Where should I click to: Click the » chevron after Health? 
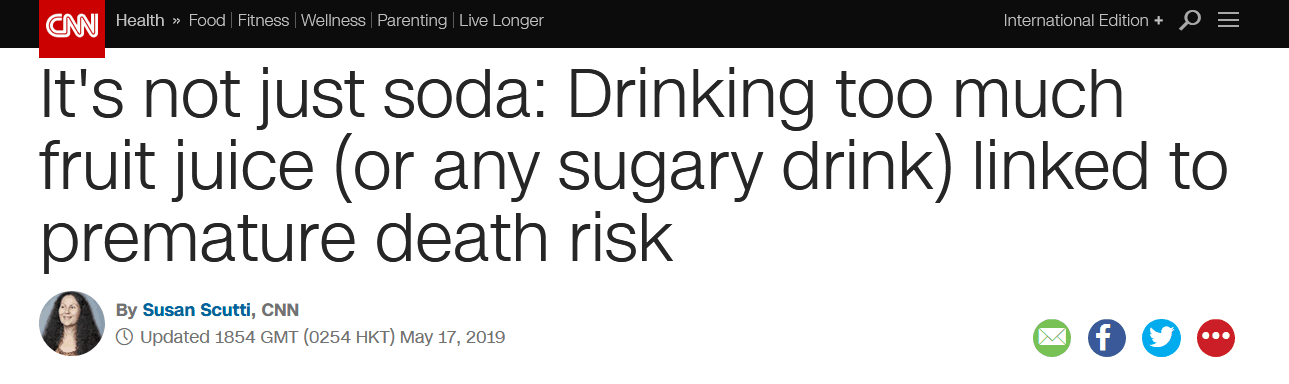(176, 21)
